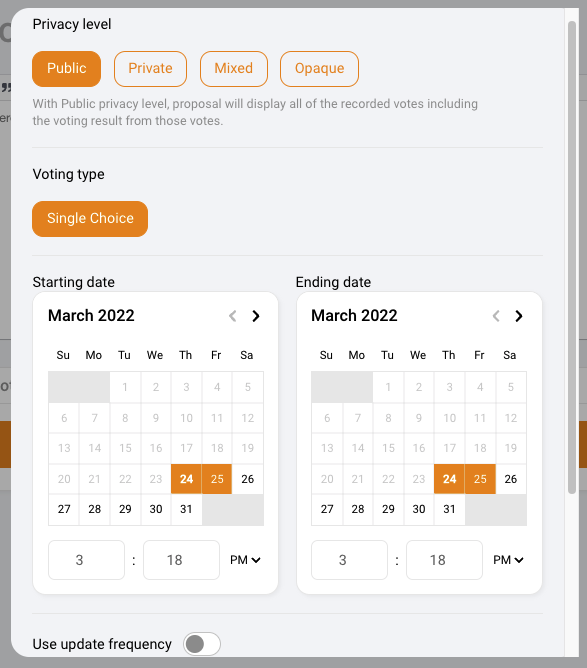The height and width of the screenshot is (668, 587).
Task: Pick March 26 in Starting date calendar
Action: point(247,479)
